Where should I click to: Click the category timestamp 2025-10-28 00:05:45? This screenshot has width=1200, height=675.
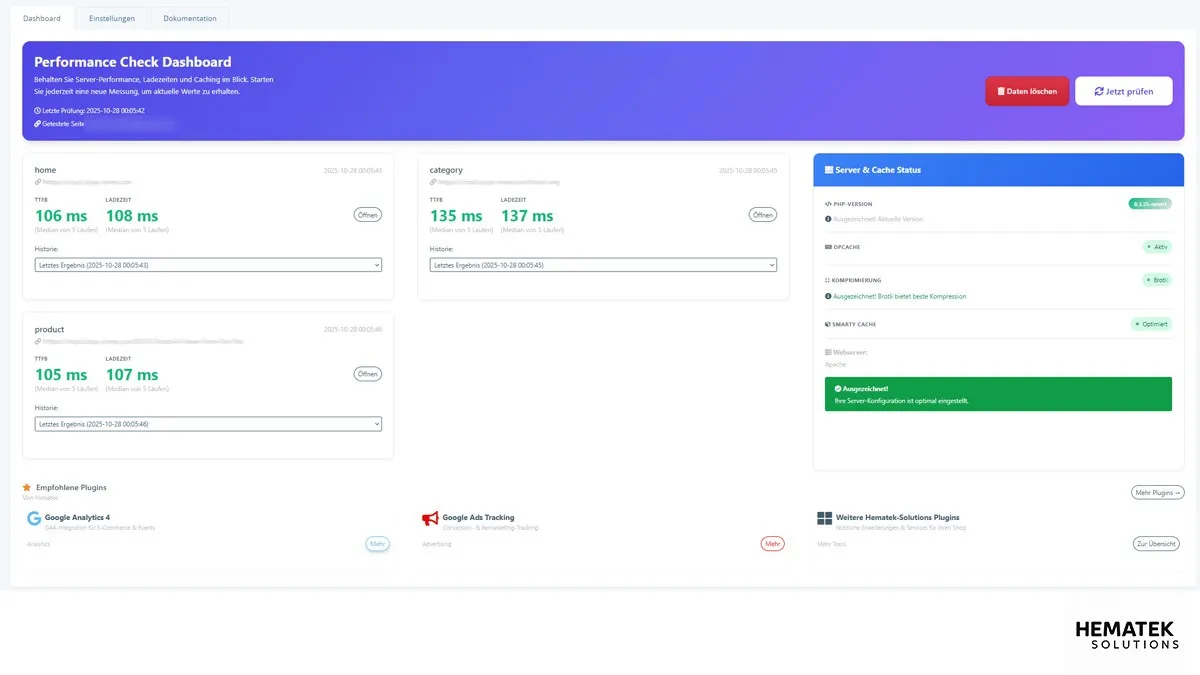[x=748, y=171]
